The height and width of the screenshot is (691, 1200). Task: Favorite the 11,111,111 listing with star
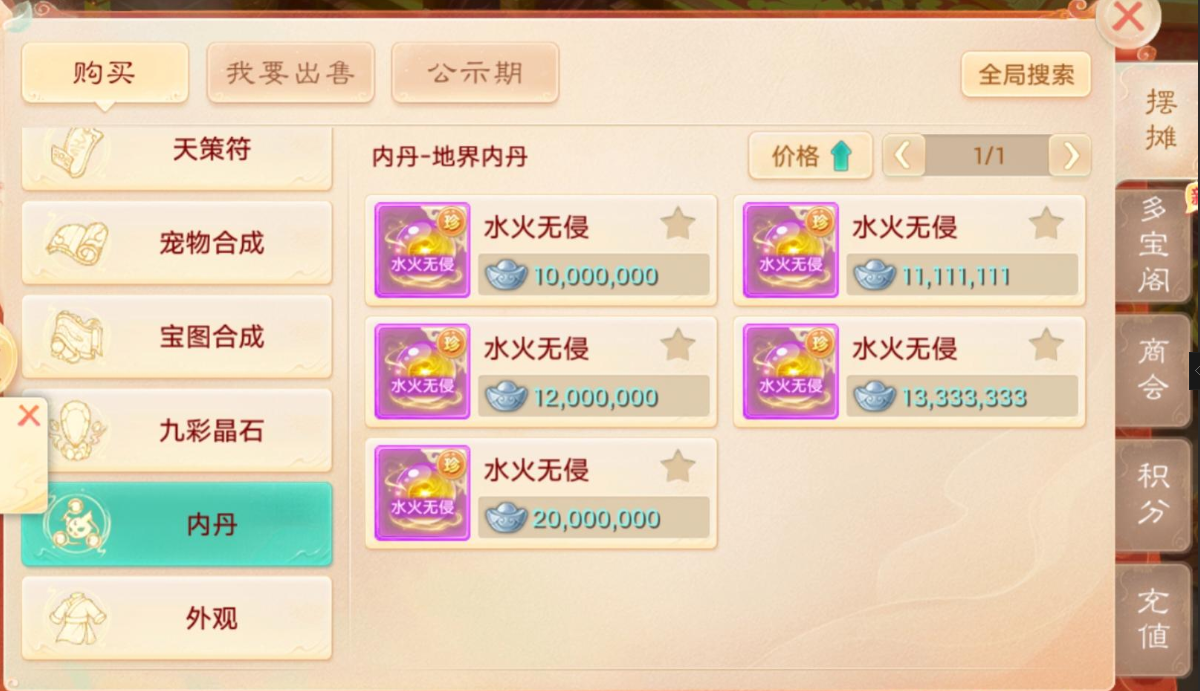1046,223
